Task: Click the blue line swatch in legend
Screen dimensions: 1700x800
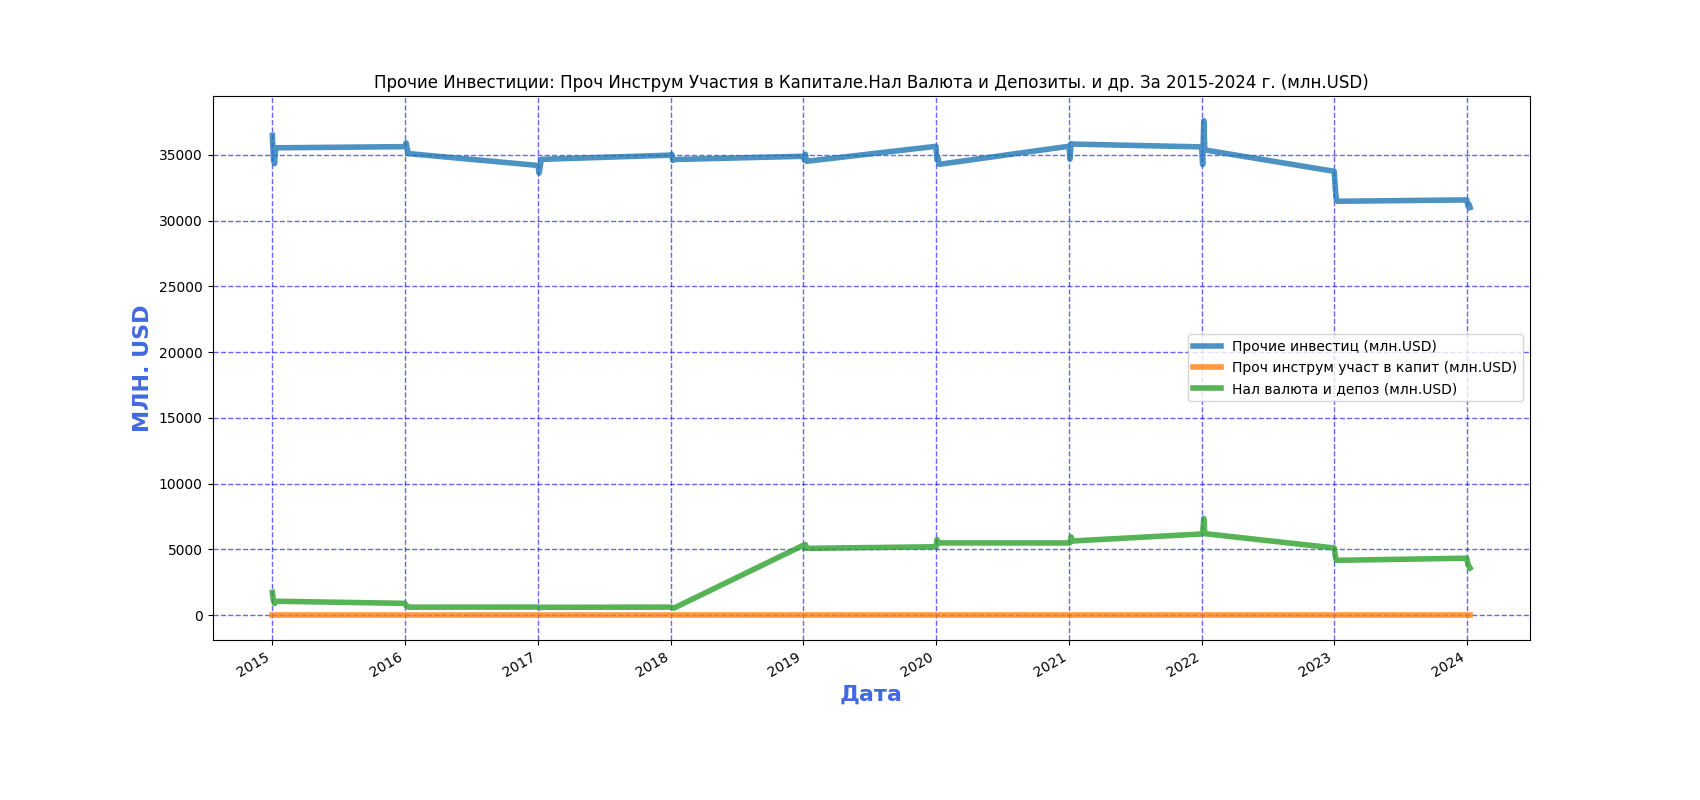Action: pyautogui.click(x=1207, y=346)
